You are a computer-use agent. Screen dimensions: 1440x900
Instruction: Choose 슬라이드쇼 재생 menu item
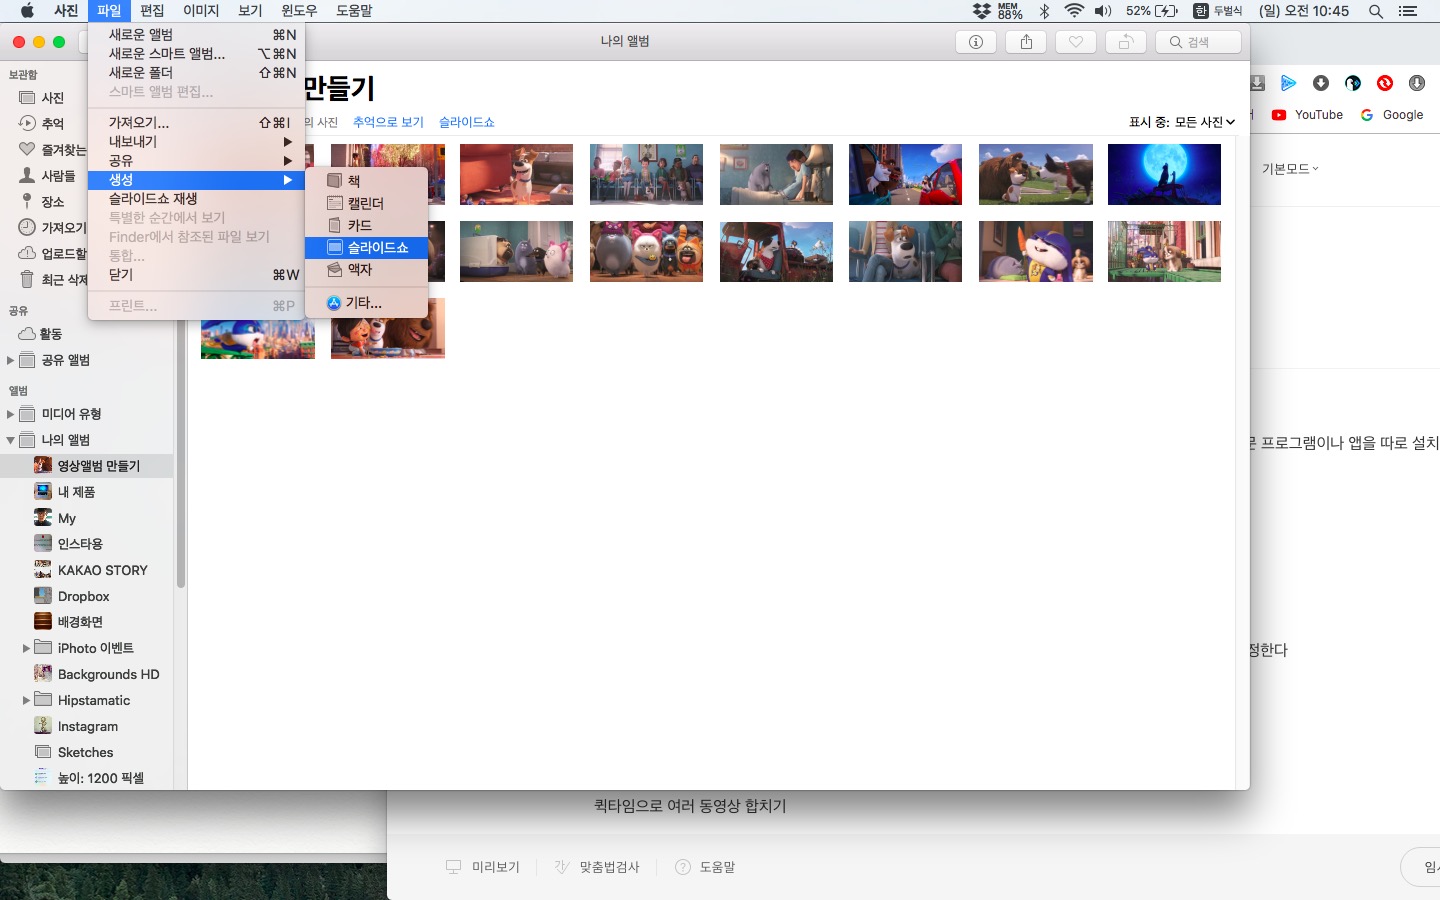(196, 198)
